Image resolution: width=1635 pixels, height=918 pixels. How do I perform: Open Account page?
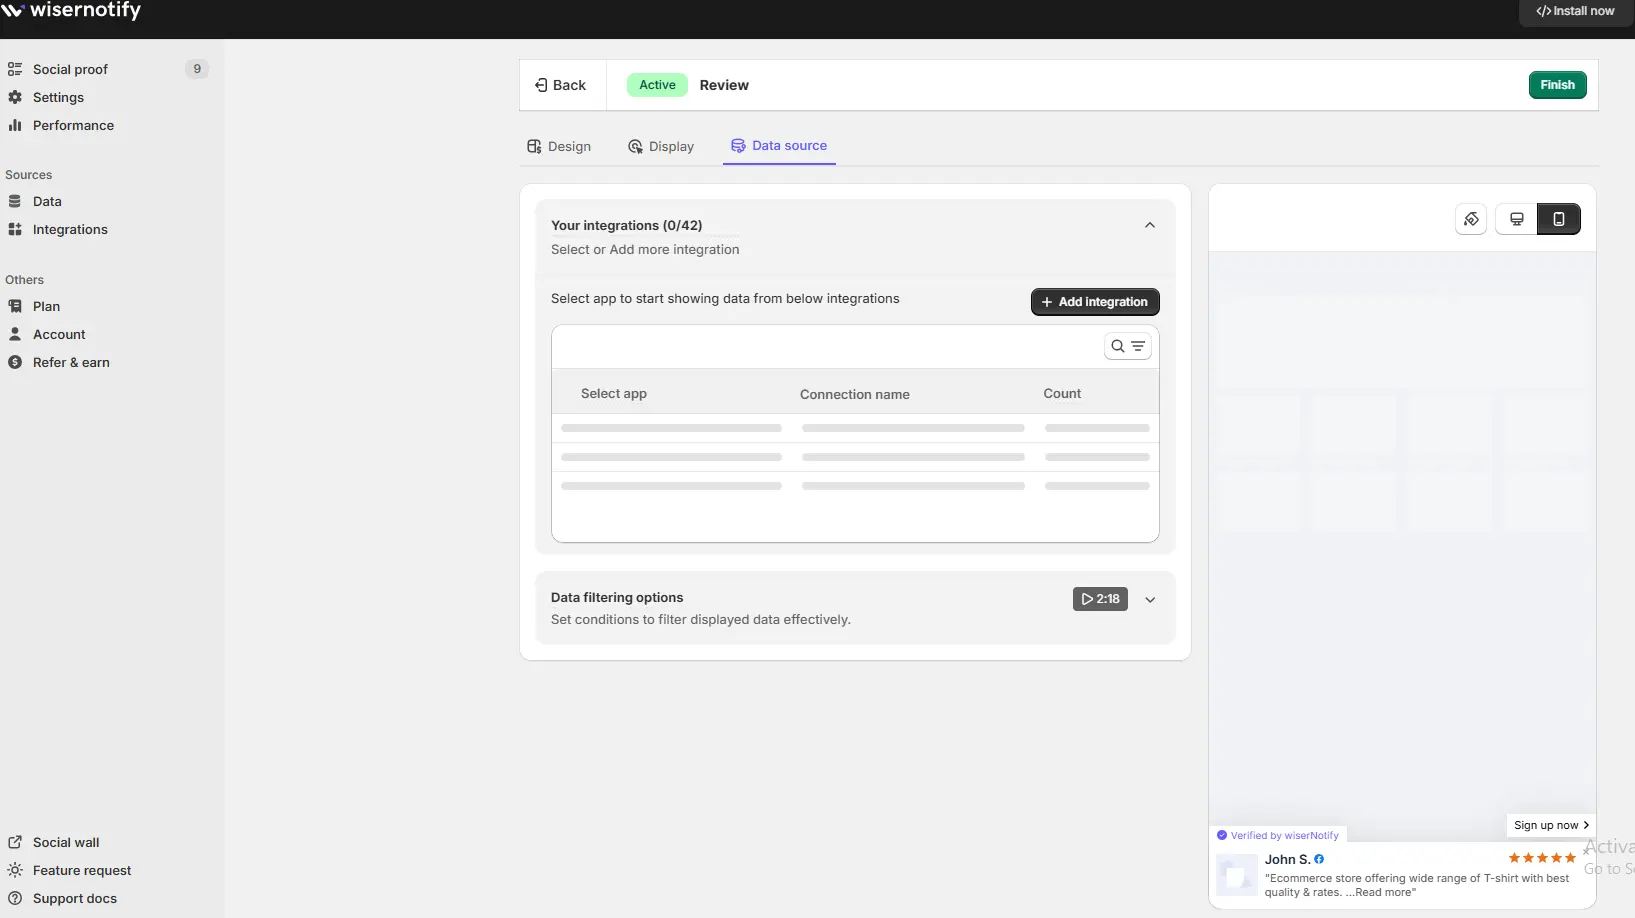click(59, 334)
